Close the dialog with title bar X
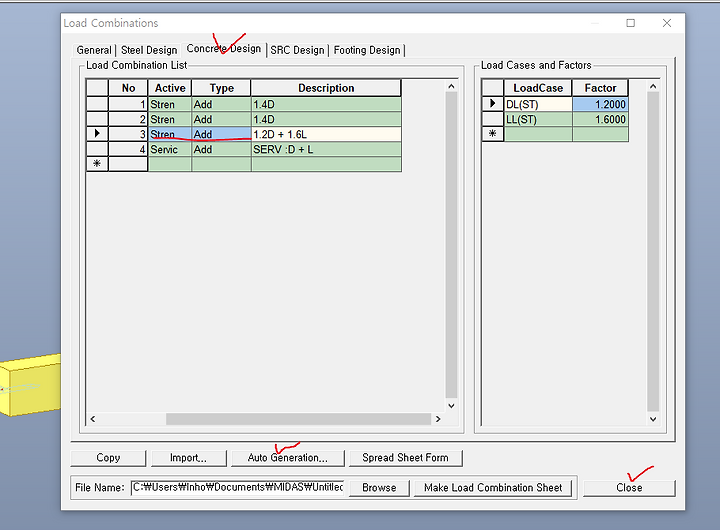The image size is (720, 530). (667, 23)
